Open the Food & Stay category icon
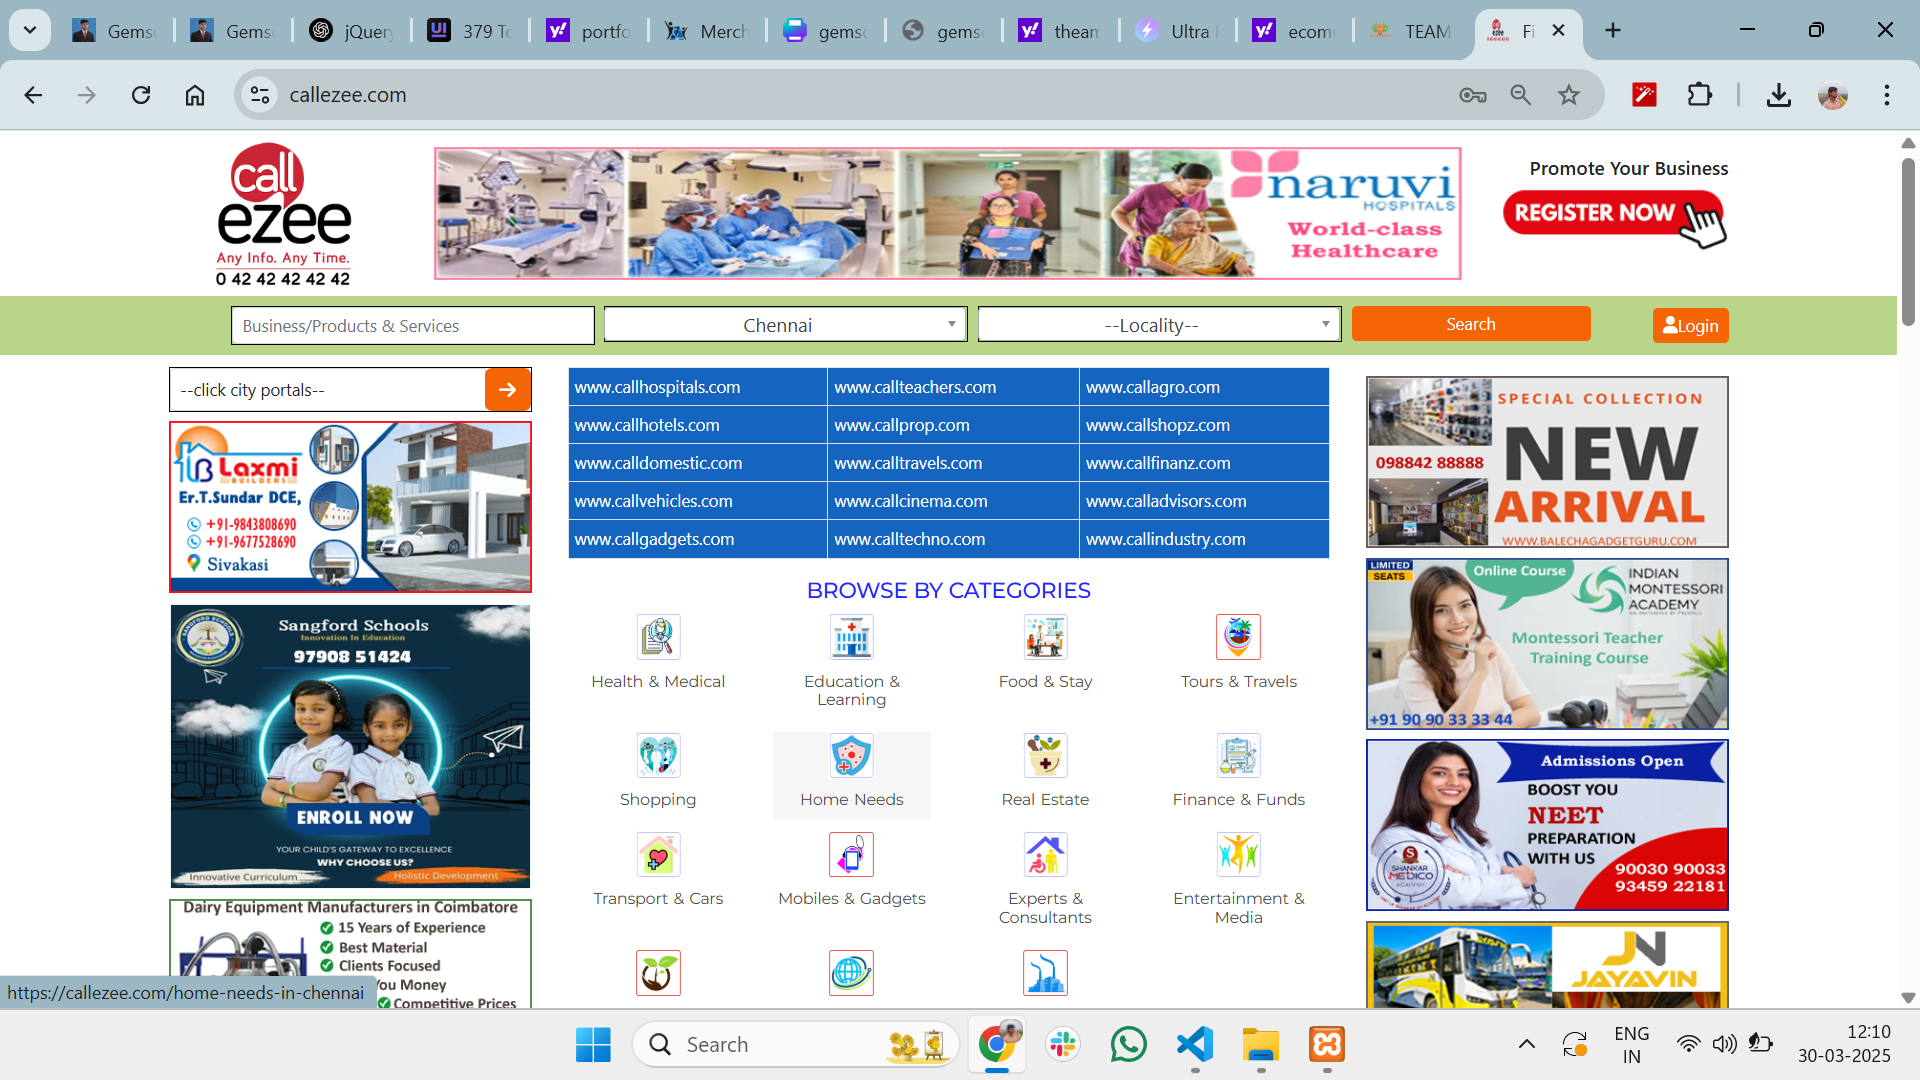This screenshot has height=1080, width=1920. coord(1045,637)
